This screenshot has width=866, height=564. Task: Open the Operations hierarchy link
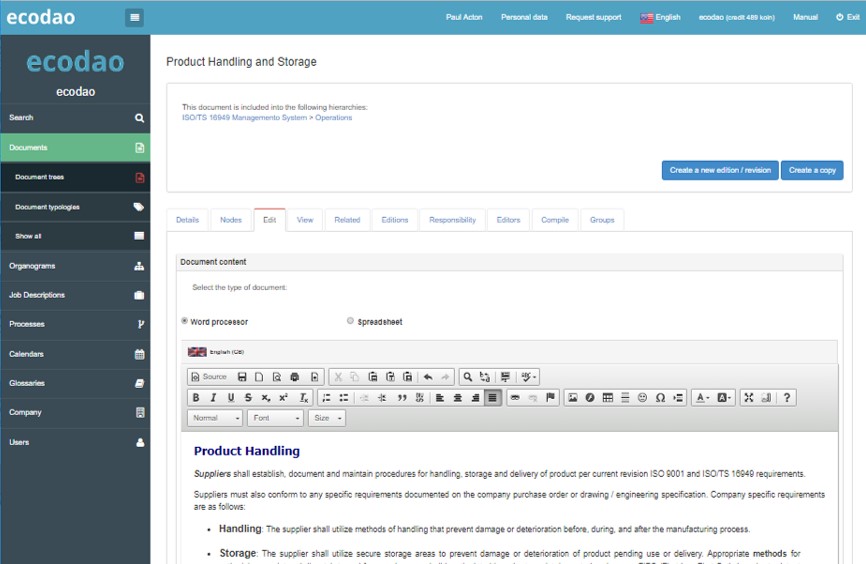tap(334, 118)
